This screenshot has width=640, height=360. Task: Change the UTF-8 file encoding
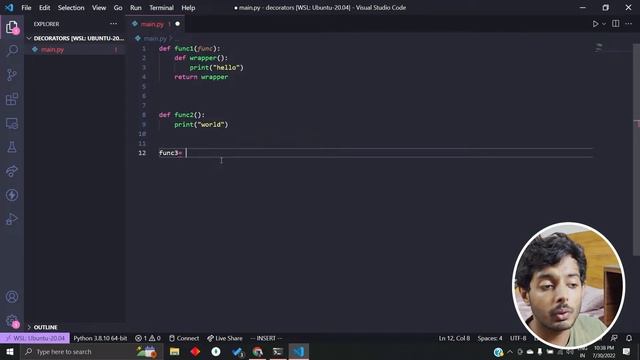(x=518, y=338)
